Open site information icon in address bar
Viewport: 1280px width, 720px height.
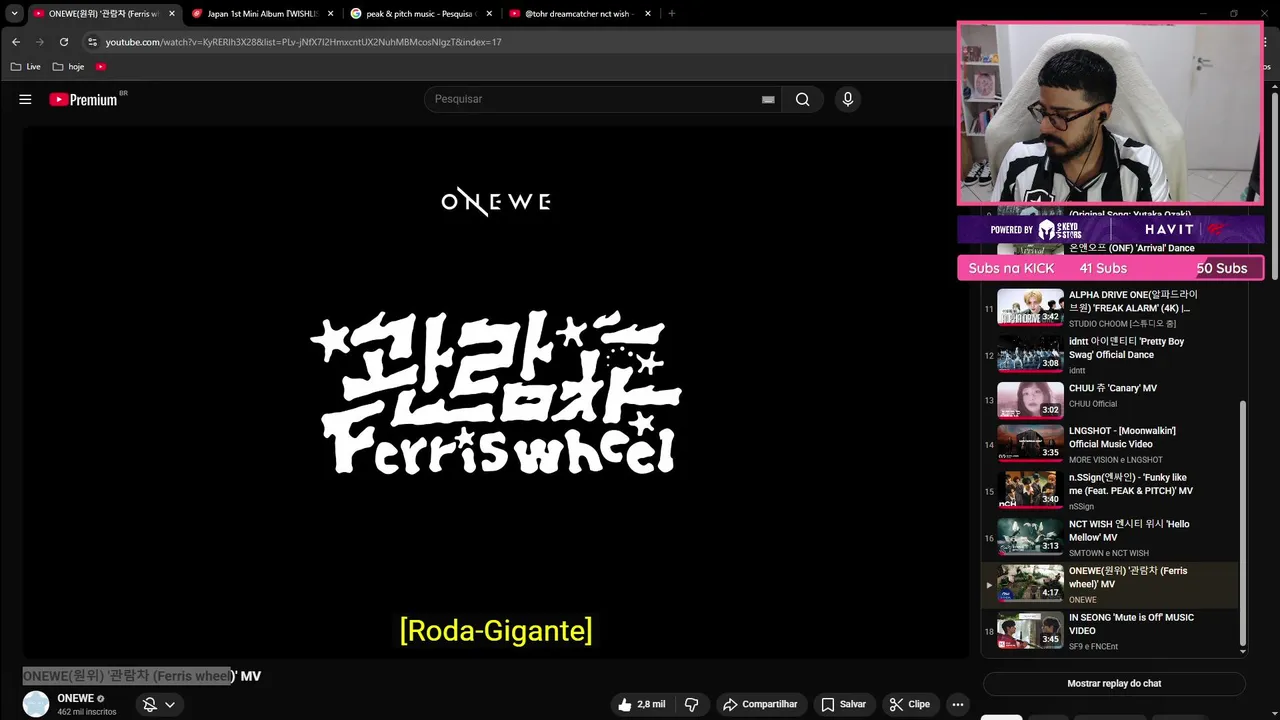coord(92,42)
